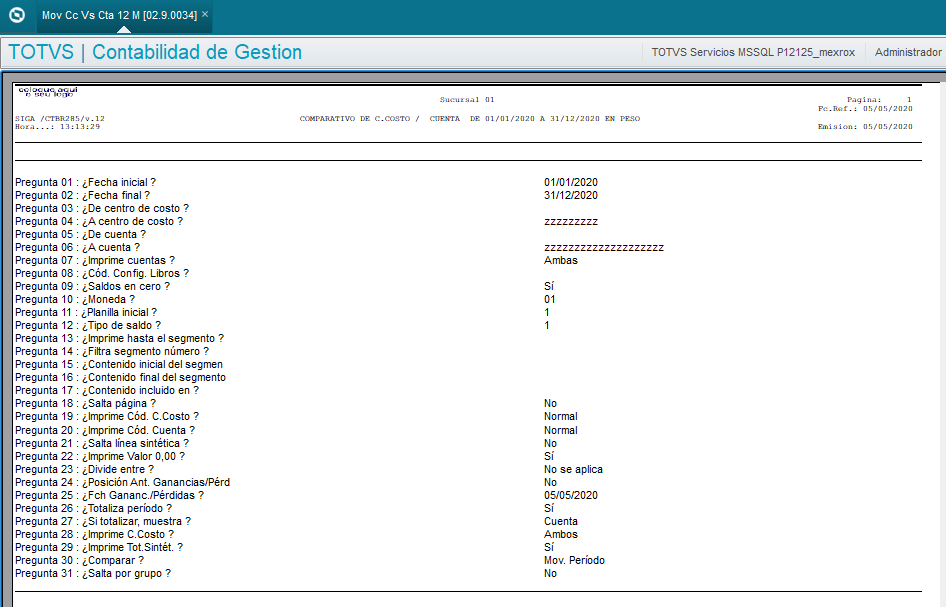
Task: Click the Hora 13:13:29 text
Action: point(57,127)
